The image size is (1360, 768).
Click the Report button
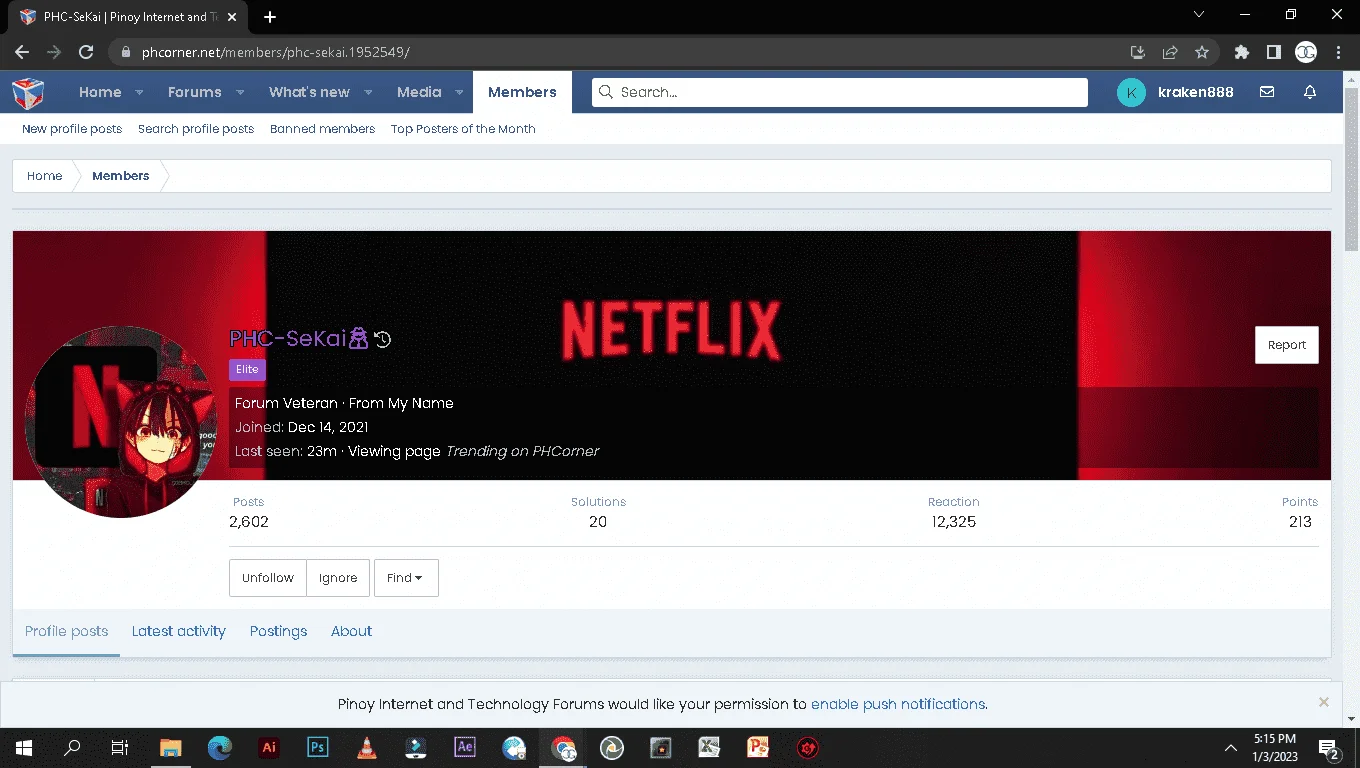tap(1287, 345)
